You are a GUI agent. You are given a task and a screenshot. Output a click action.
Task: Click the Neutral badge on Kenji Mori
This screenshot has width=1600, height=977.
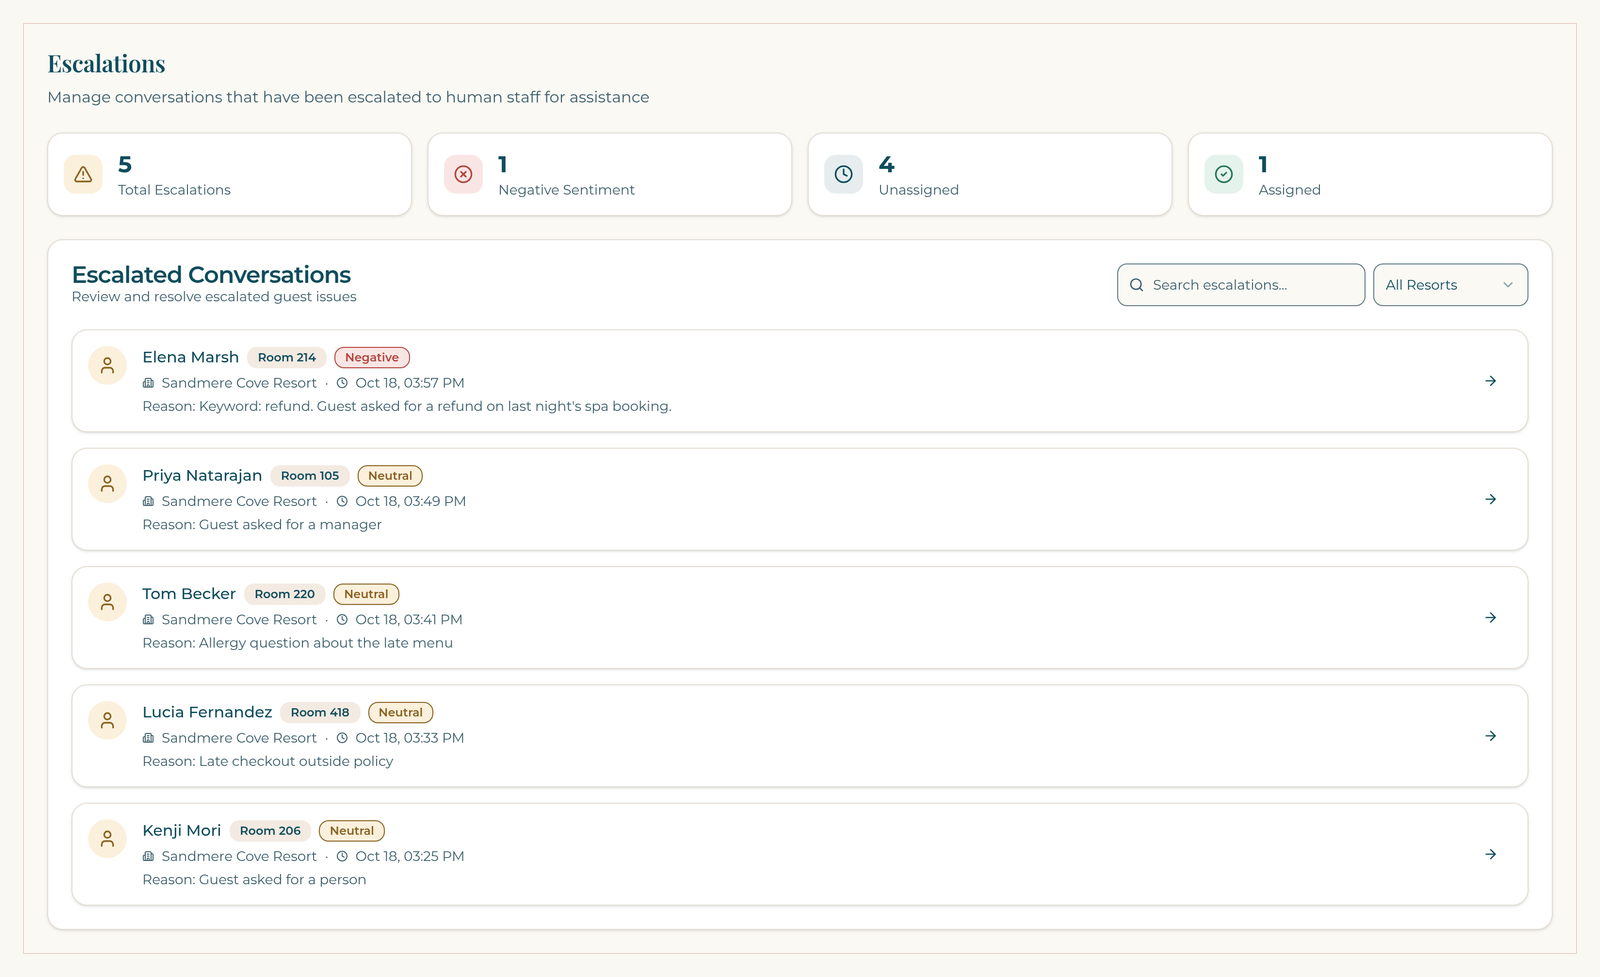coord(352,831)
